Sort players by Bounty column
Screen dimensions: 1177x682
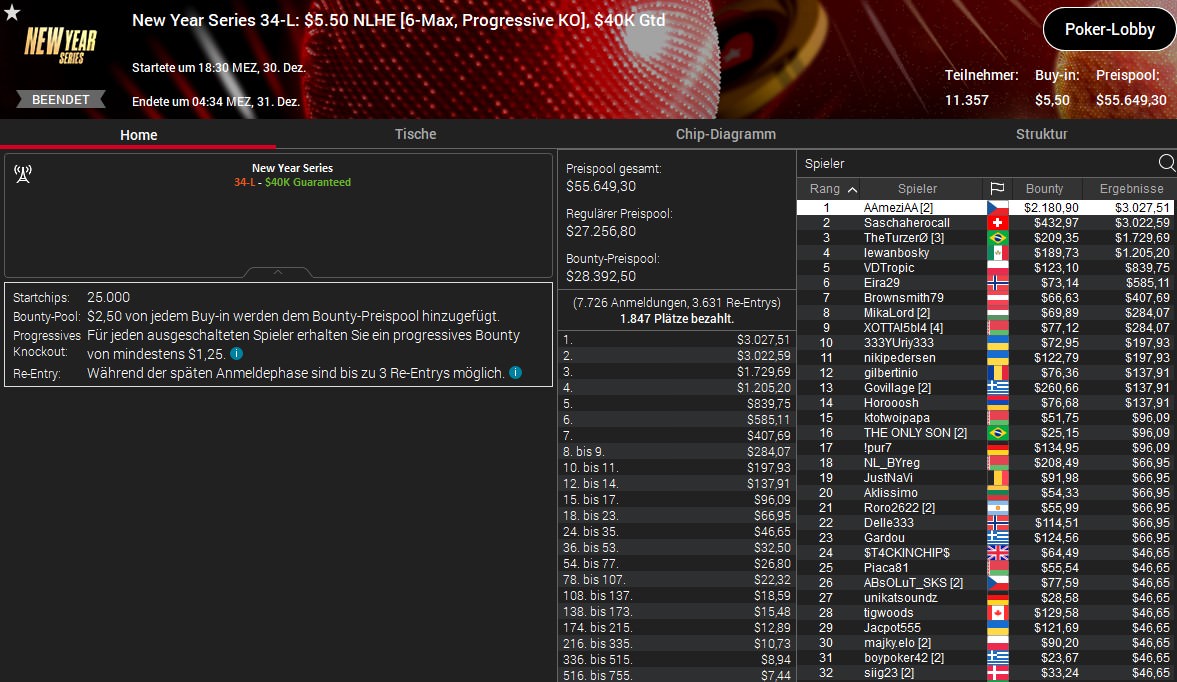1044,188
